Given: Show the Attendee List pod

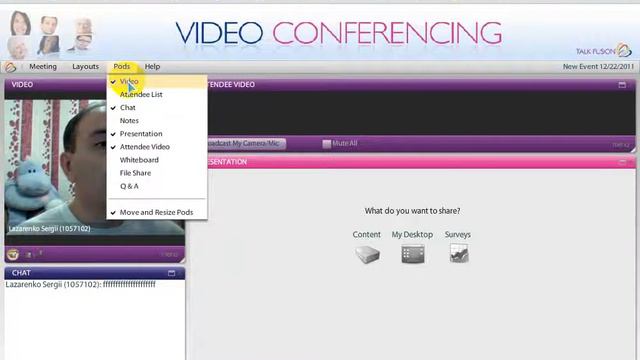Looking at the screenshot, I should (157, 94).
